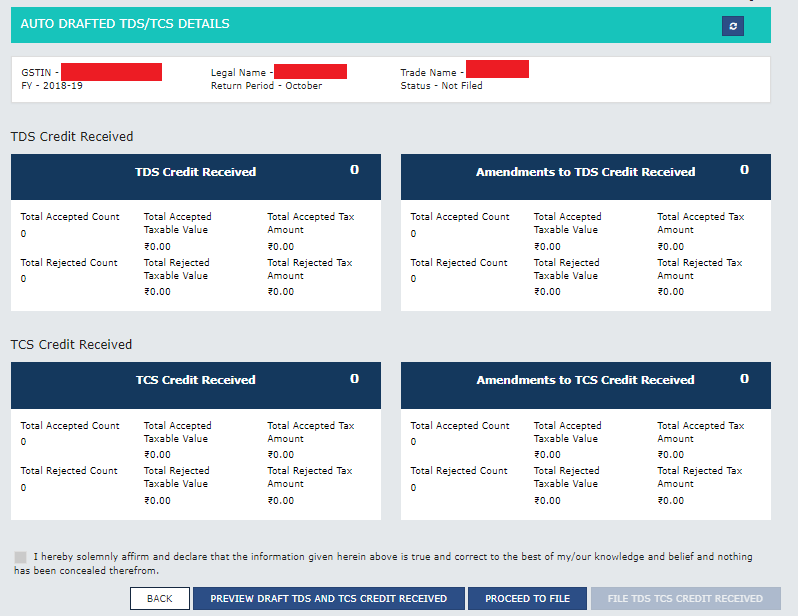Tick the solemn declaration checkbox
This screenshot has height=616, width=798.
click(21, 557)
